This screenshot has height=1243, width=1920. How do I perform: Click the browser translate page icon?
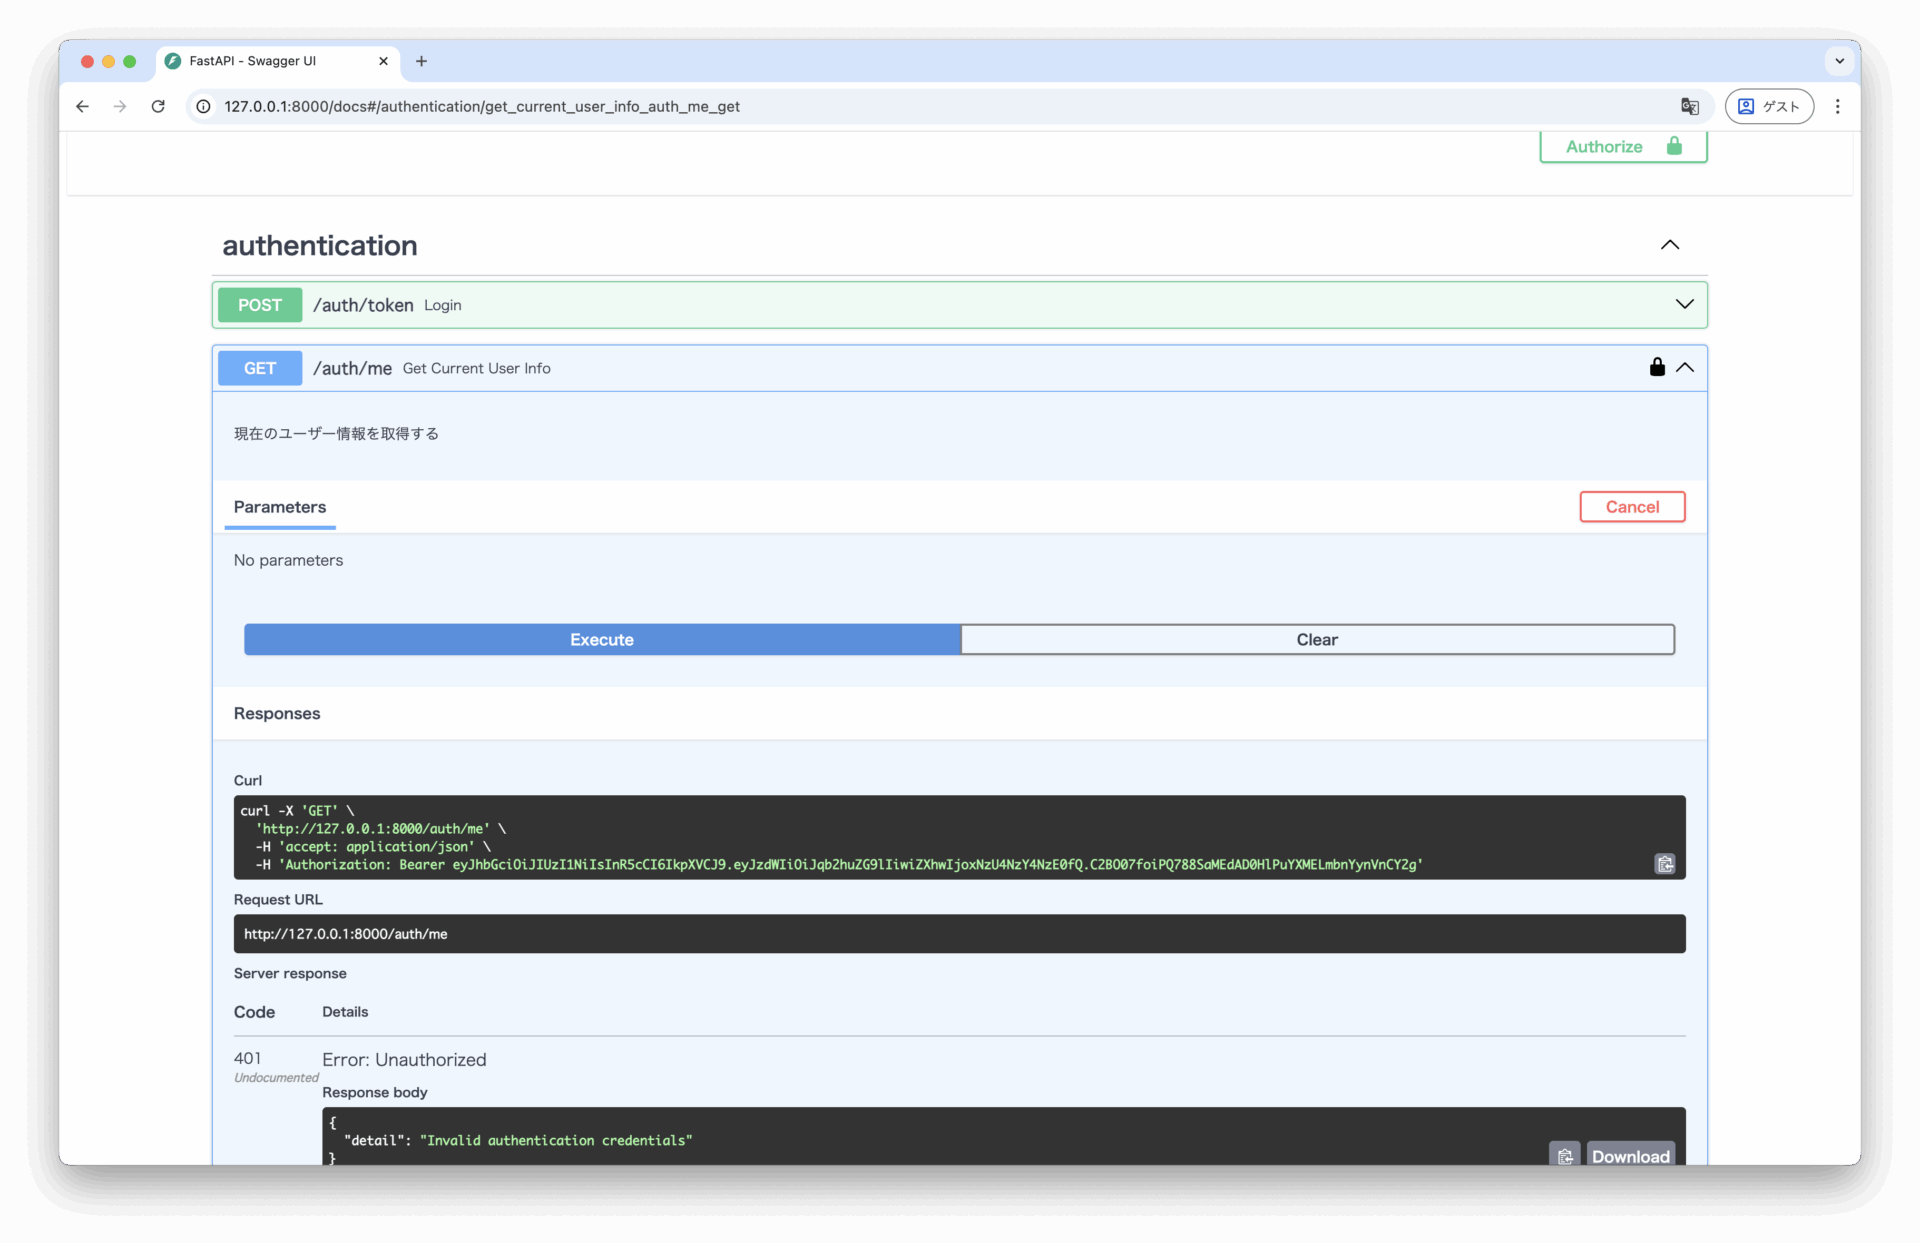click(x=1690, y=106)
